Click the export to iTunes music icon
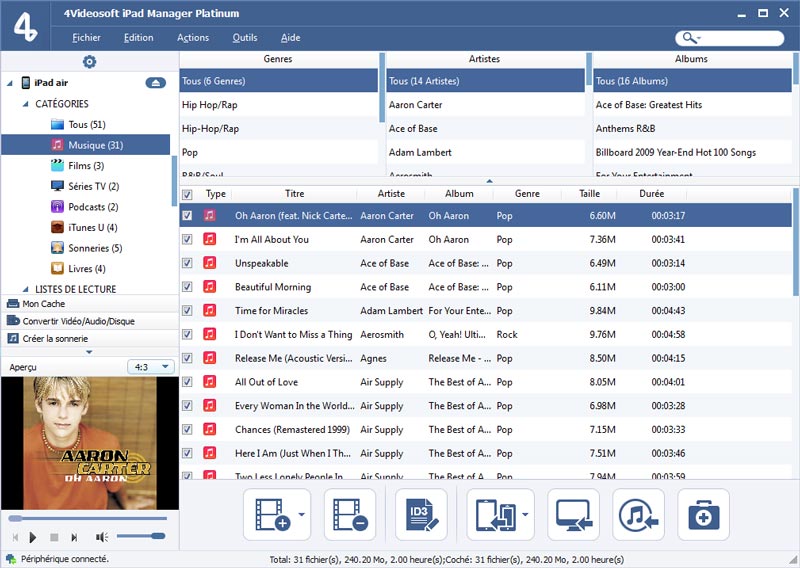 pos(639,515)
